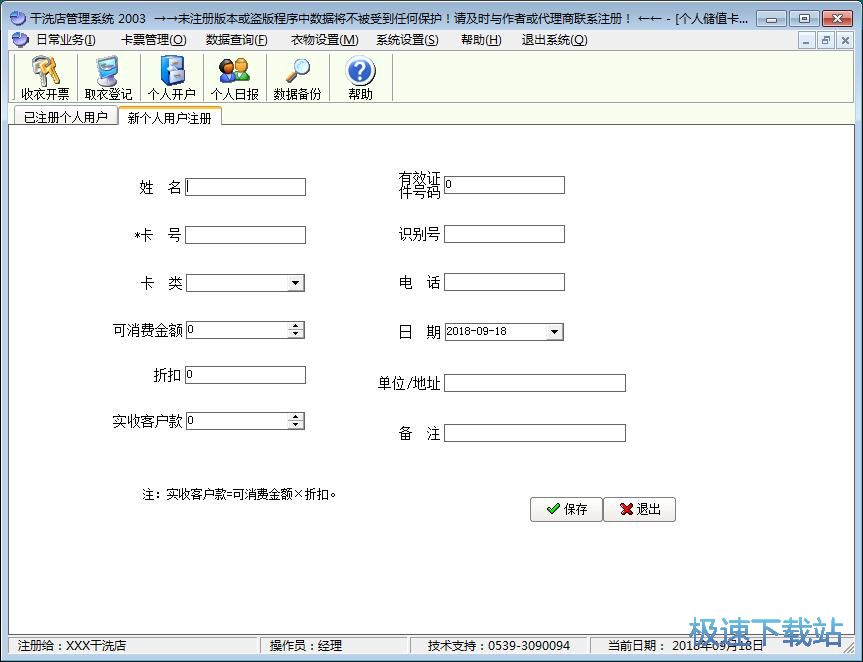Image resolution: width=863 pixels, height=662 pixels.
Task: Click the note text 注：实收客户款=可消费金额×折扣
Action: [x=239, y=494]
